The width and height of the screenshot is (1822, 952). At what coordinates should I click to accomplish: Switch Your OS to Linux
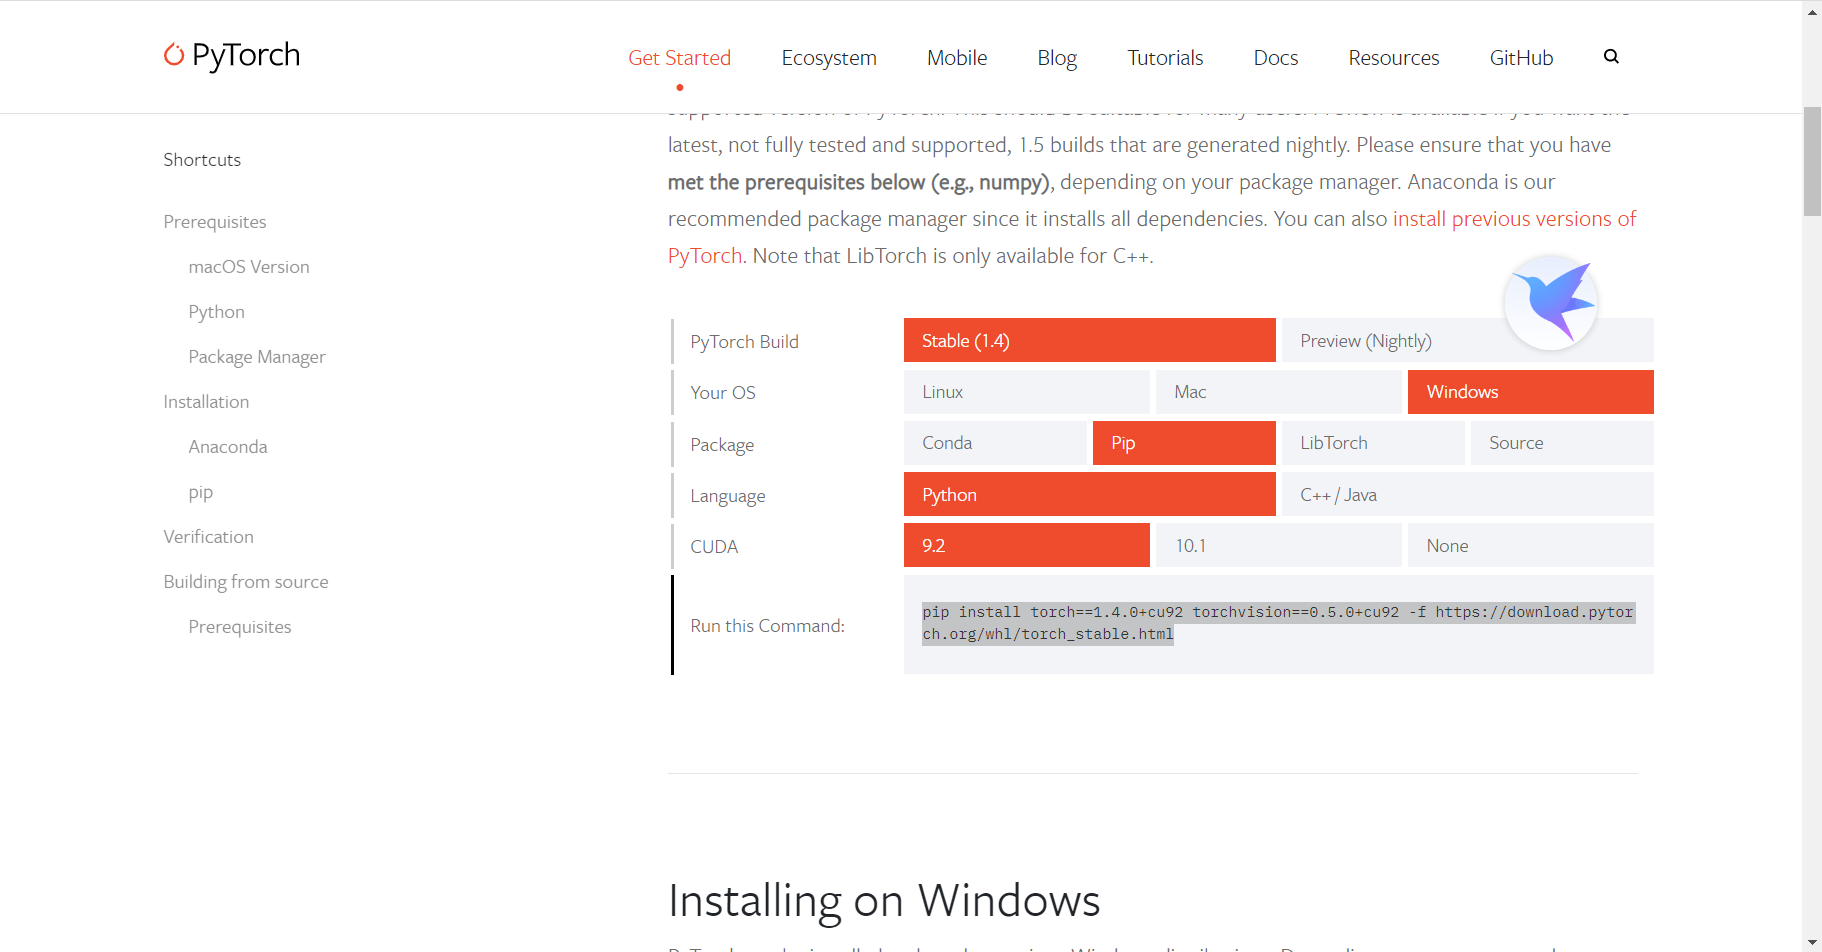click(1026, 391)
